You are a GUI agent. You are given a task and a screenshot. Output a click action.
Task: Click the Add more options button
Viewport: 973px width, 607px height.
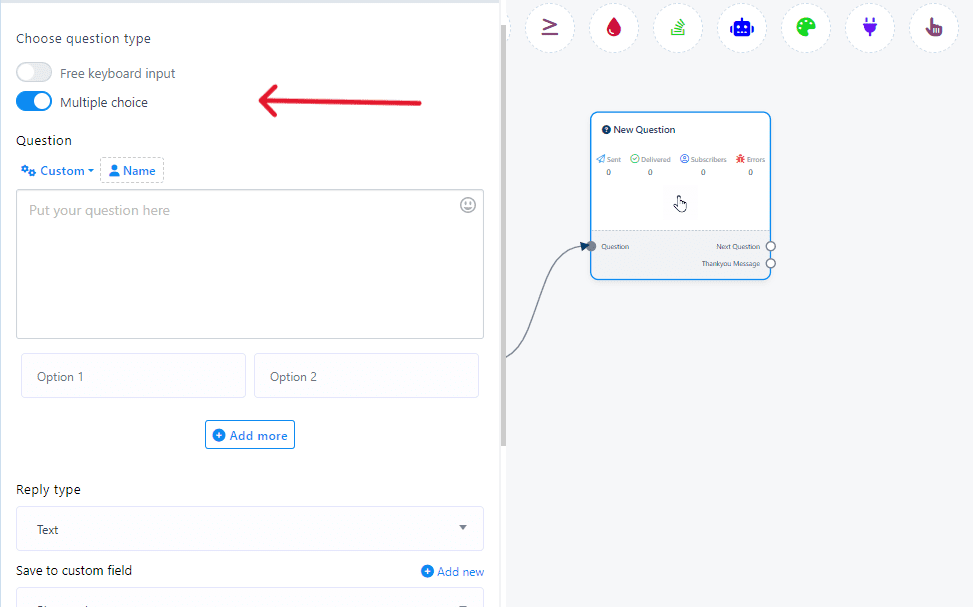250,435
